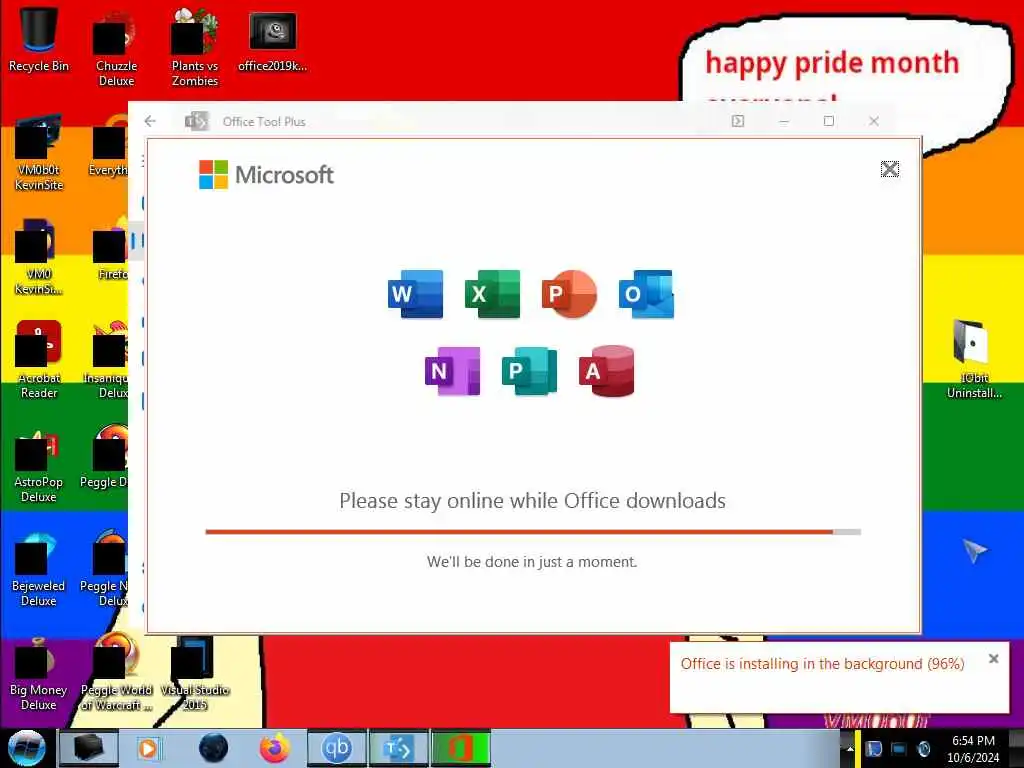This screenshot has width=1024, height=768.
Task: Click the Word icon in the installer
Action: 415,294
